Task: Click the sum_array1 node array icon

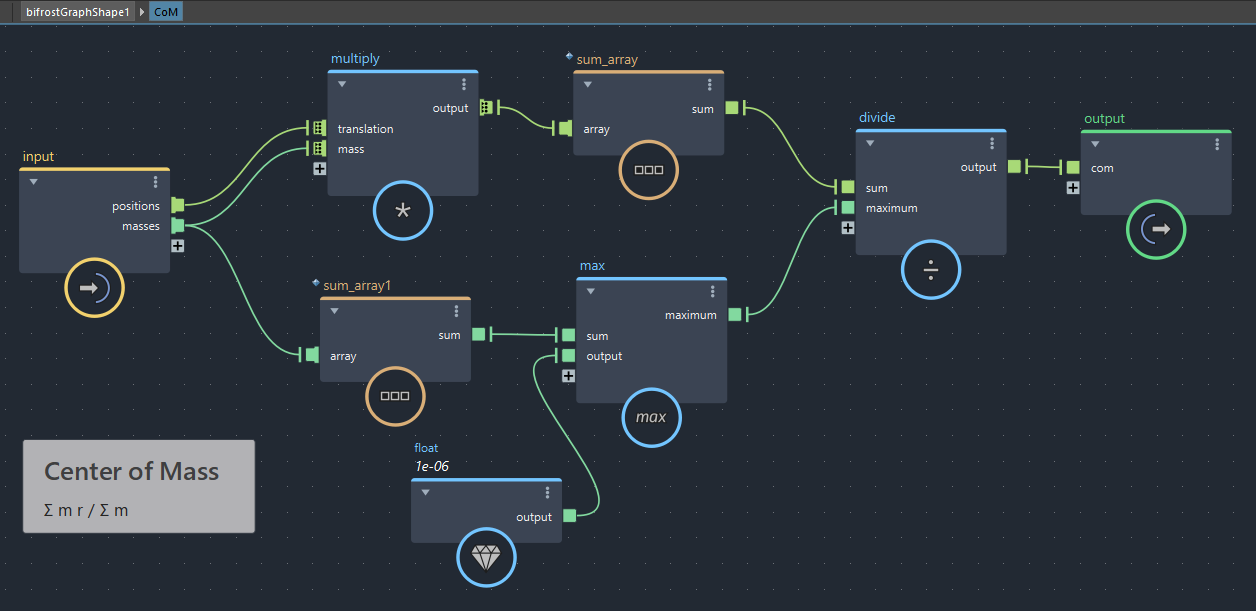Action: pyautogui.click(x=395, y=396)
